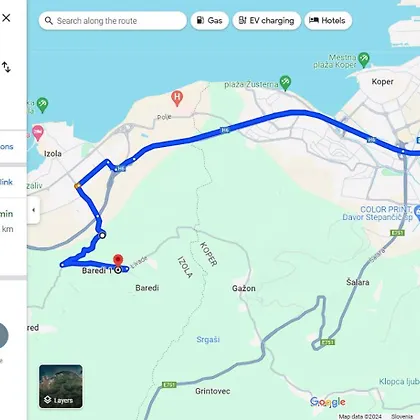
Task: Open Mestna plaža Koper beach marker
Action: point(363,60)
